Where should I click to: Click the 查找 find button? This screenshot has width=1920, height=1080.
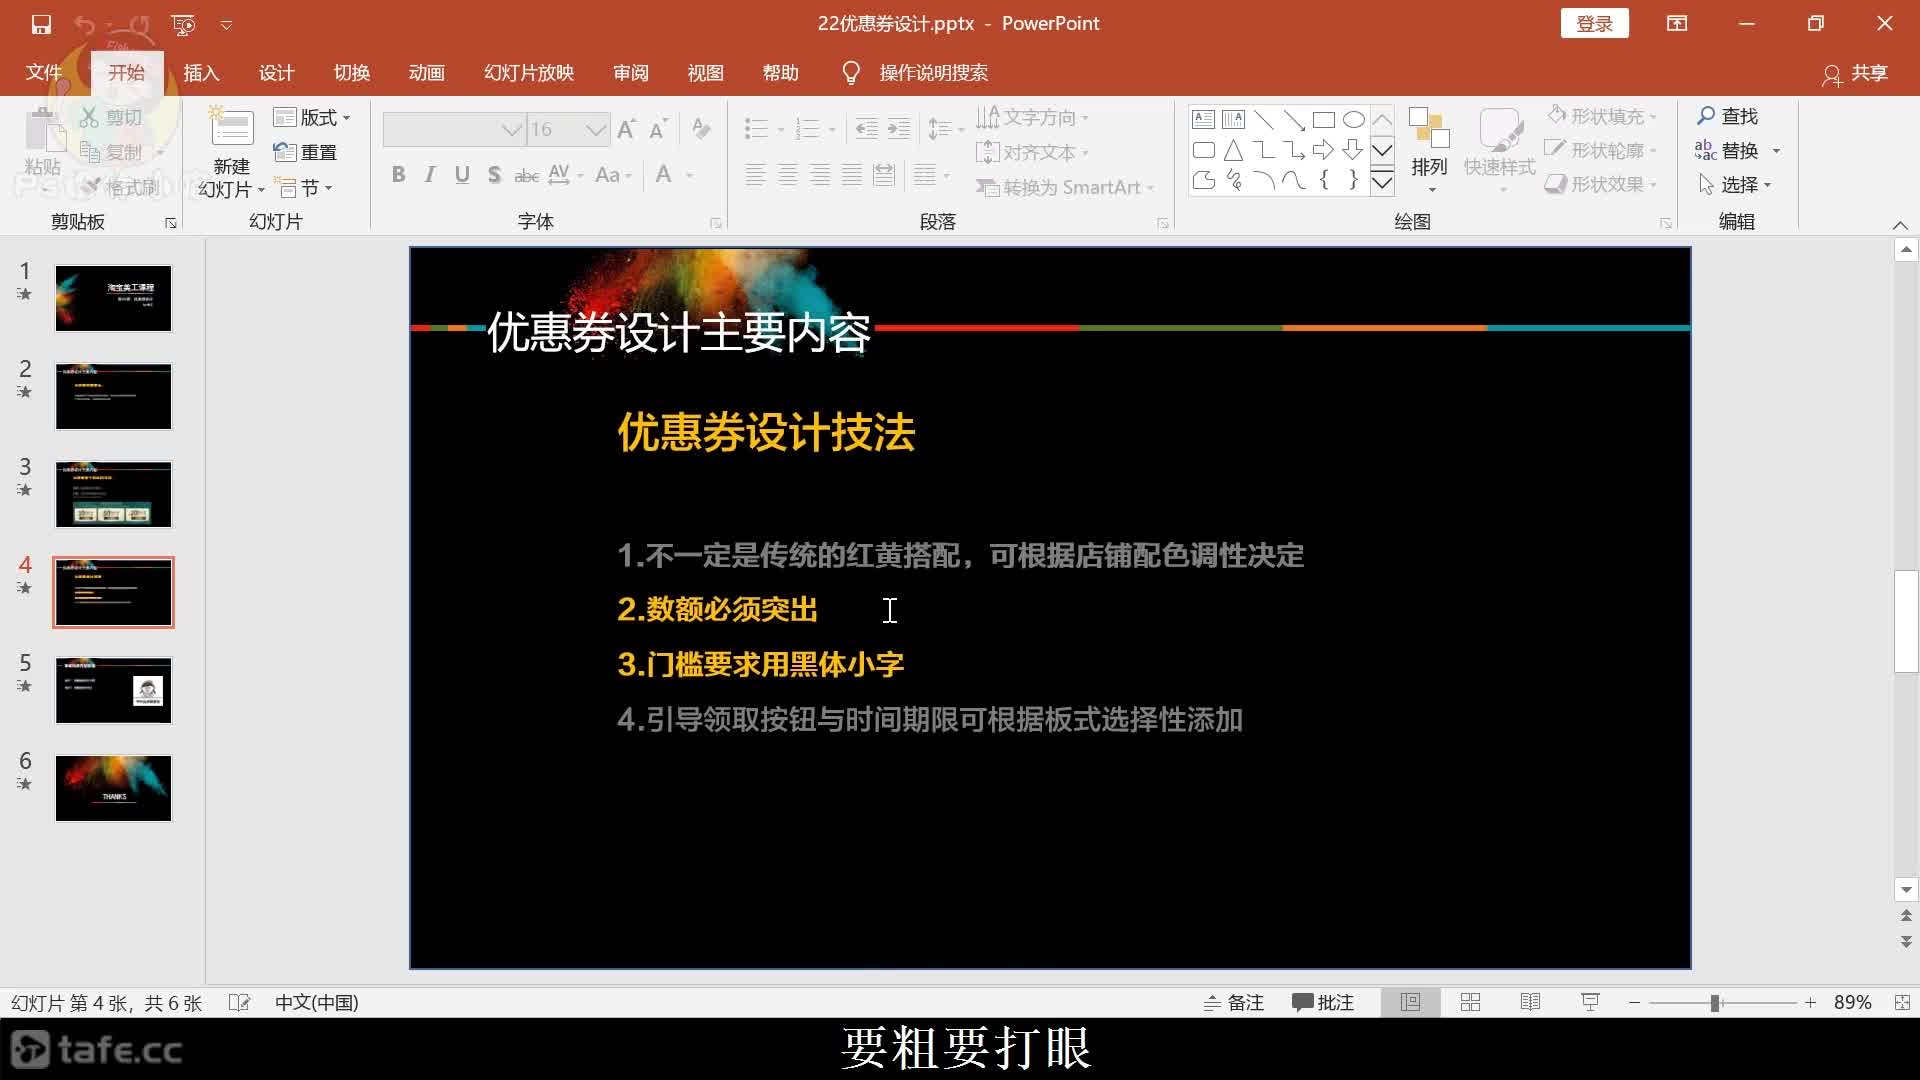click(1728, 116)
